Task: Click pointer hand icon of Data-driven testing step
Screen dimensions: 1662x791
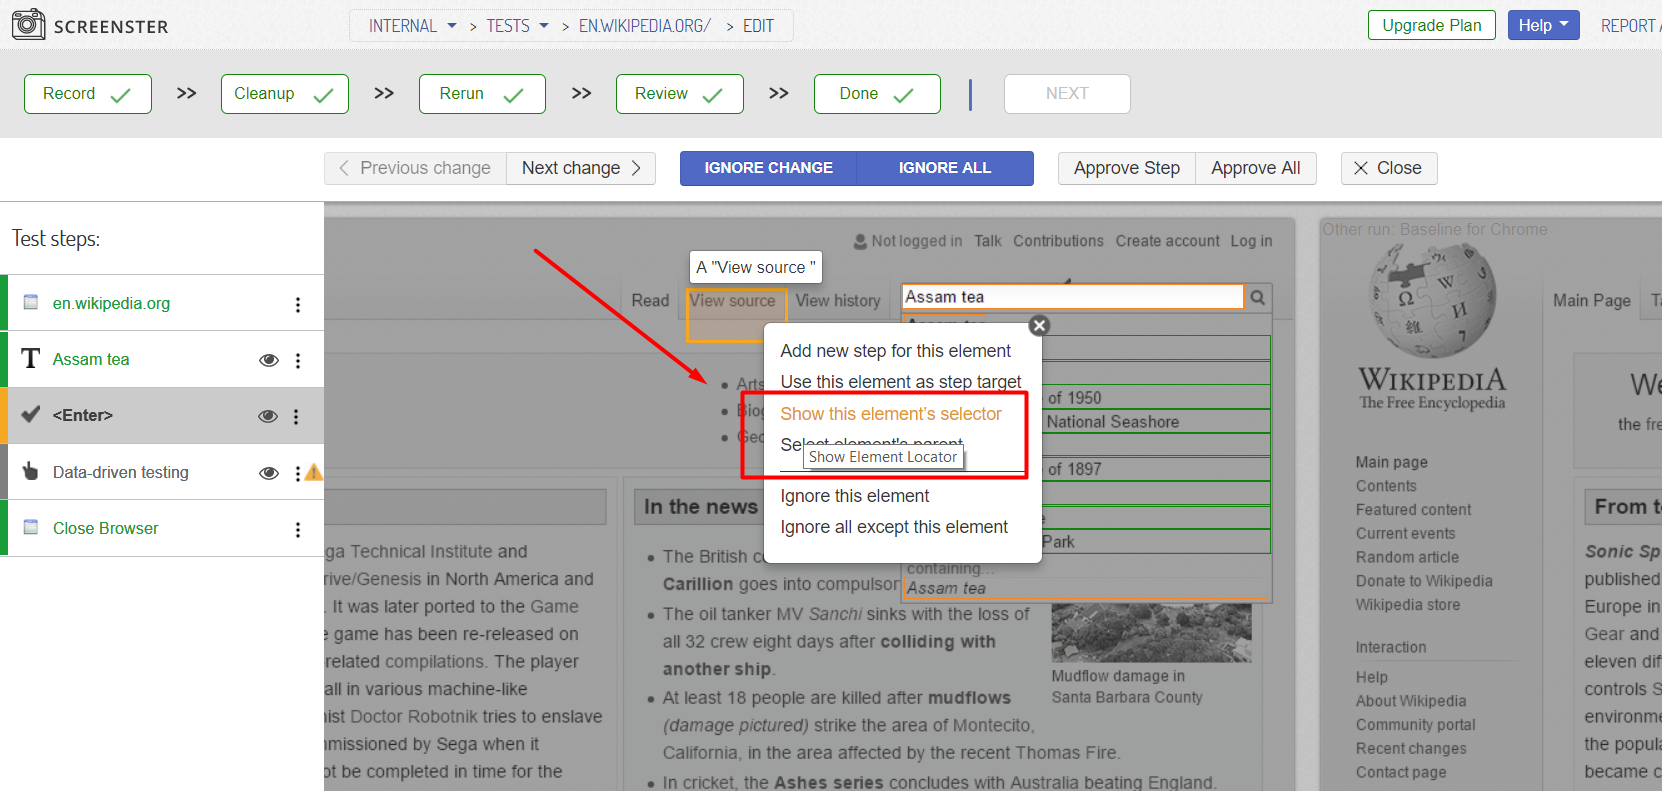Action: pyautogui.click(x=31, y=471)
